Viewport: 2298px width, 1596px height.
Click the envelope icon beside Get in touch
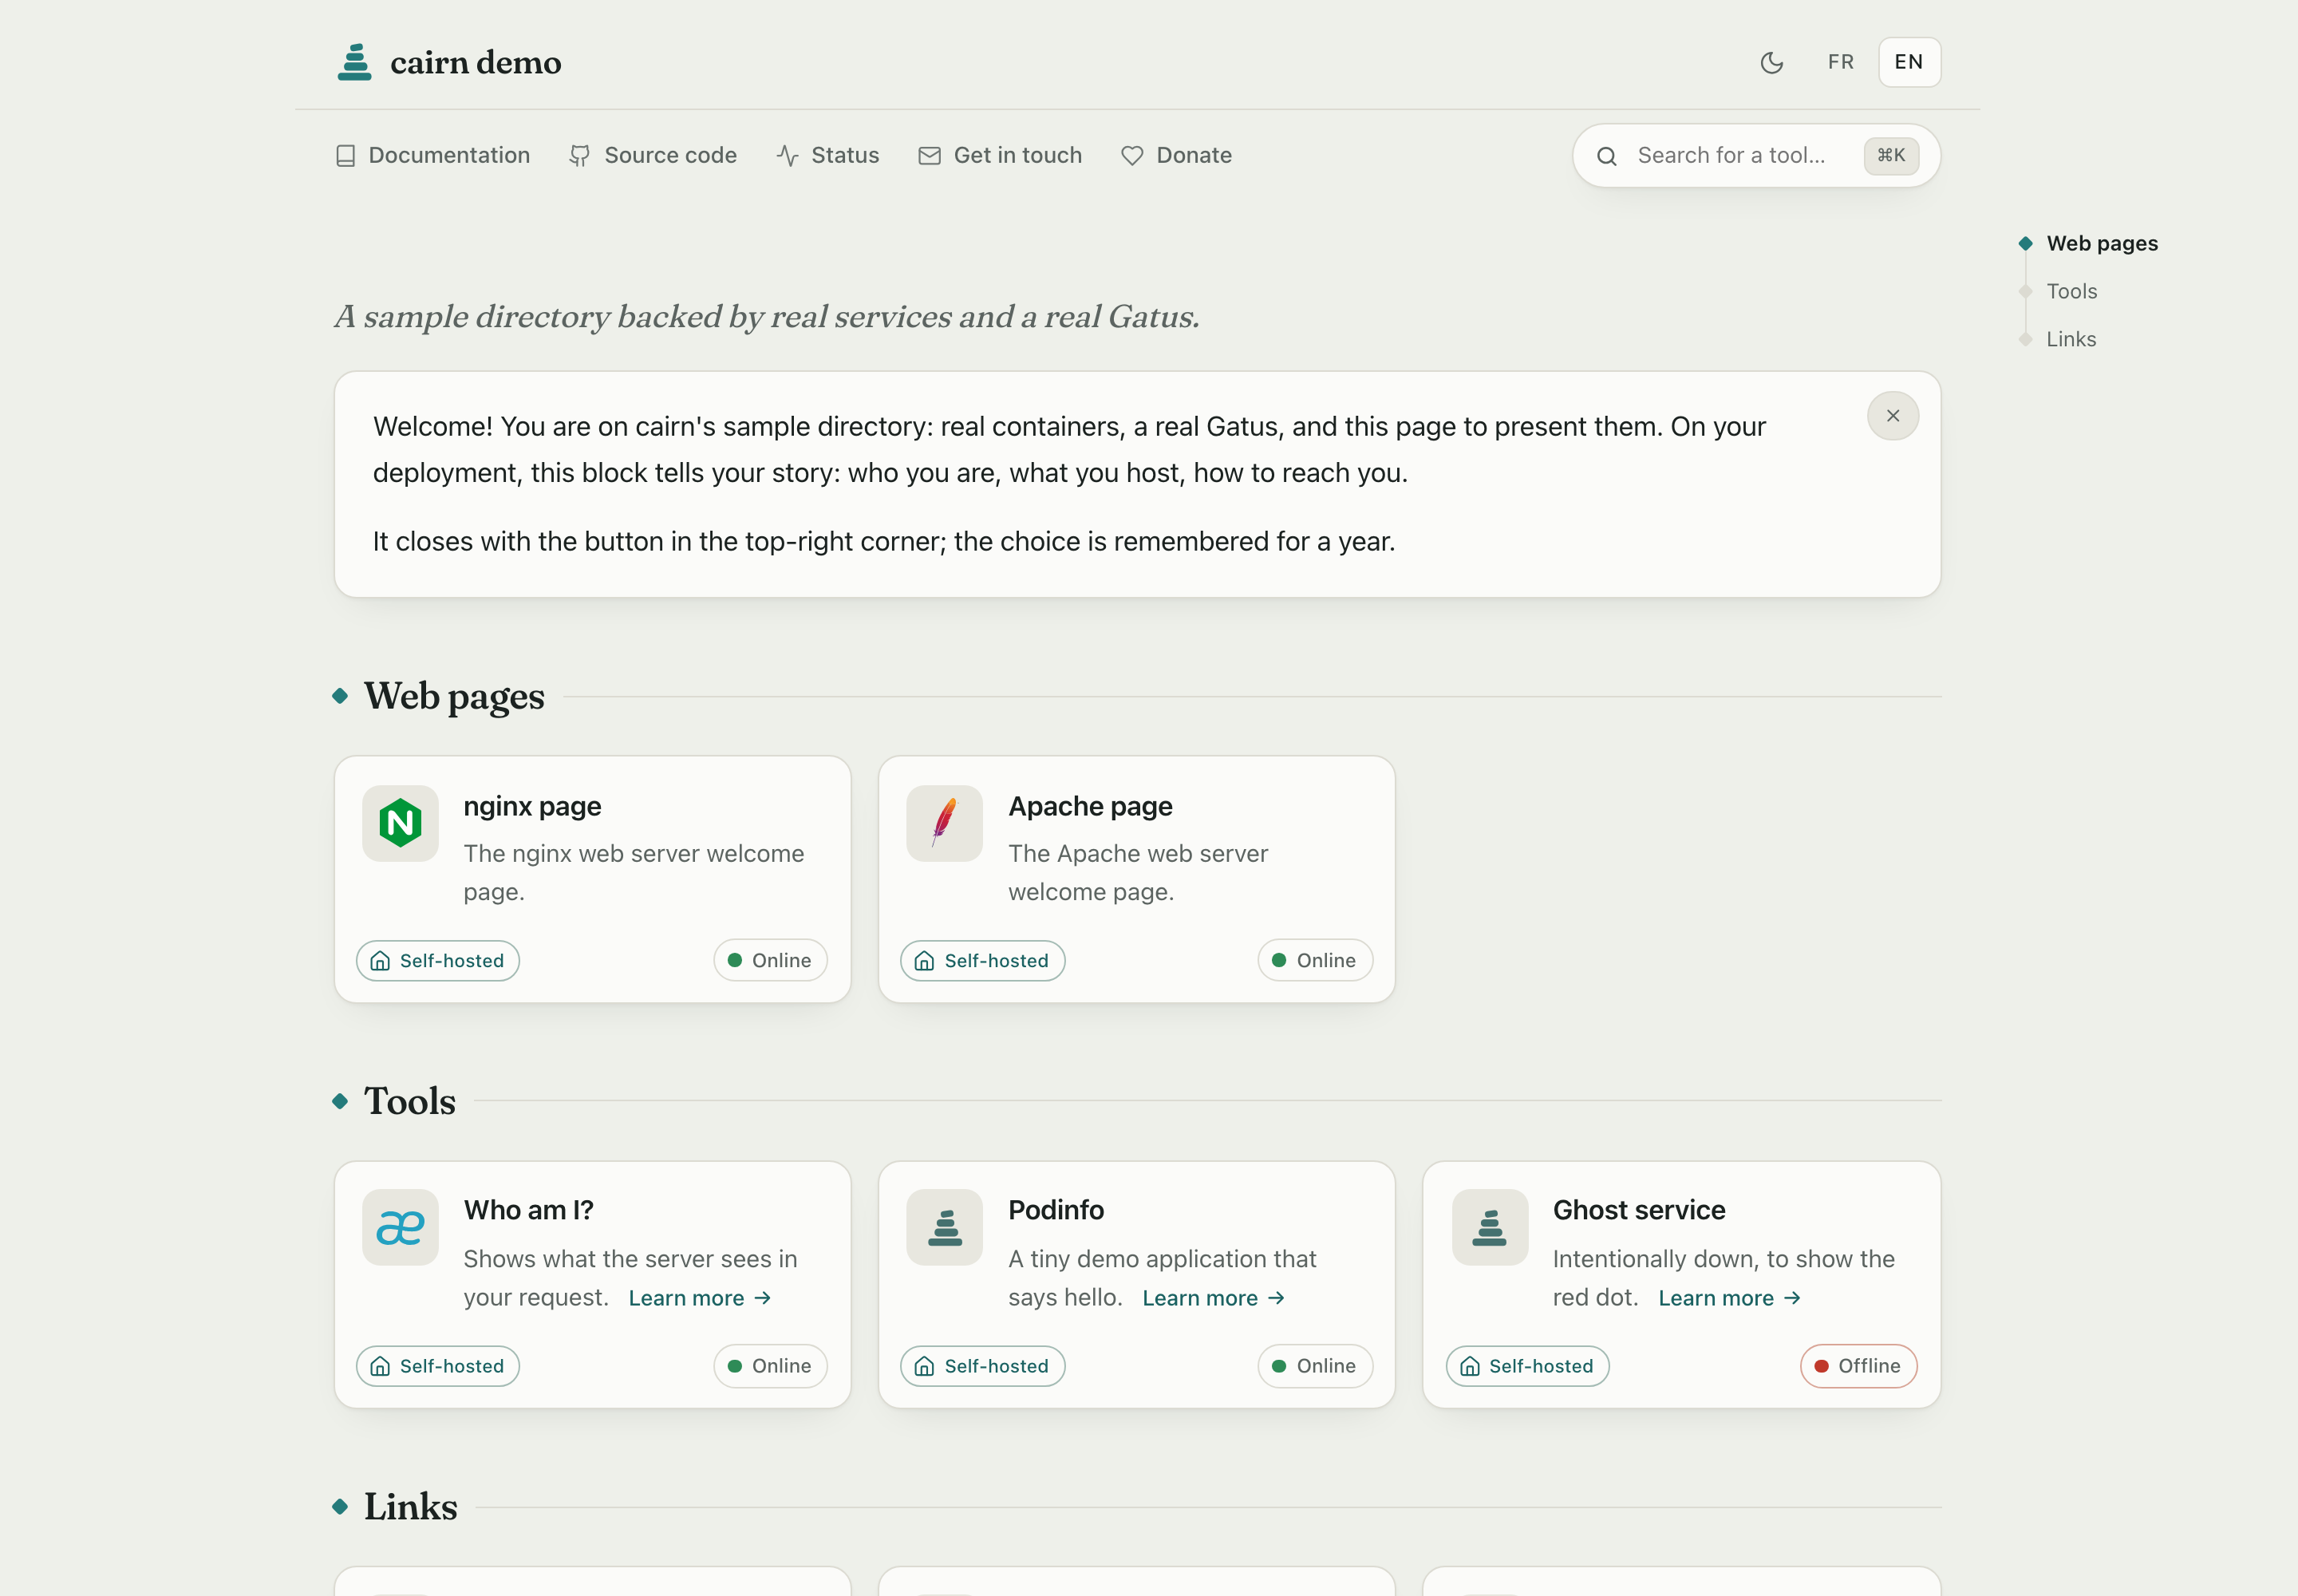click(x=929, y=156)
